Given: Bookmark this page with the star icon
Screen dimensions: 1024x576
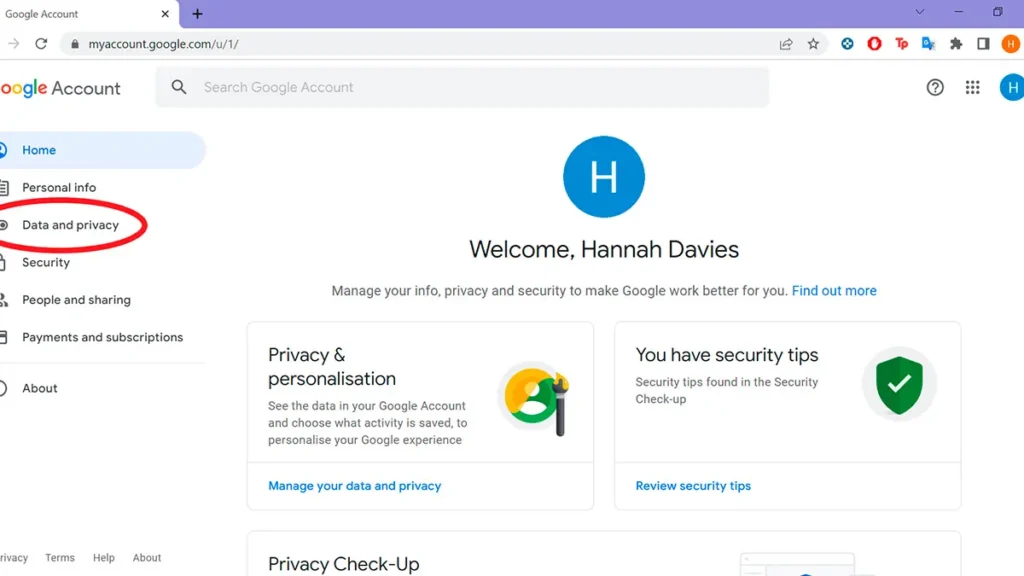Looking at the screenshot, I should pos(813,44).
